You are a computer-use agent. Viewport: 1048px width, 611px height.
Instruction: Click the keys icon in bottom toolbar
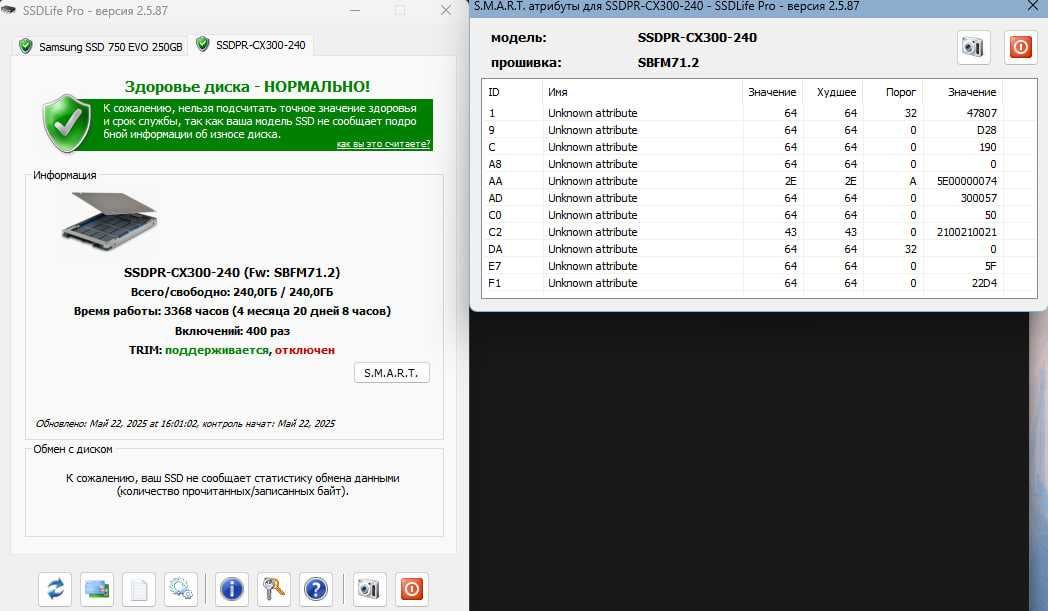273,589
